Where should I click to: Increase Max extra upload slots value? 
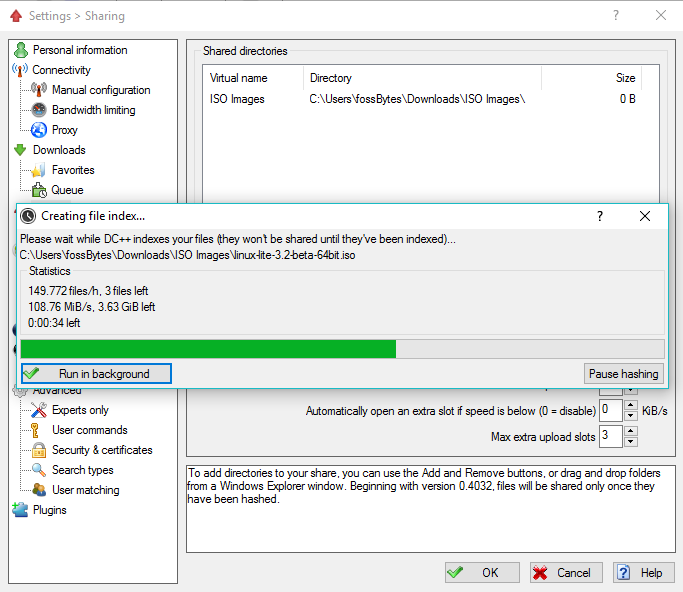click(631, 431)
